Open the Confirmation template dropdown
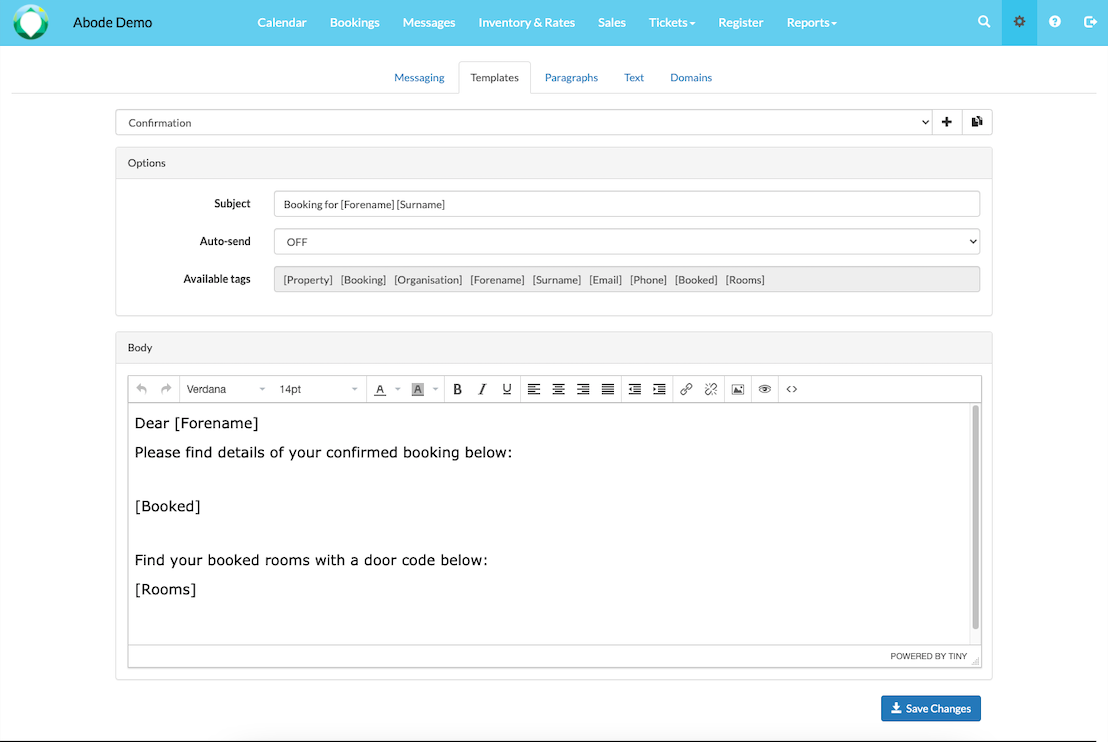The width and height of the screenshot is (1108, 742). coord(524,122)
